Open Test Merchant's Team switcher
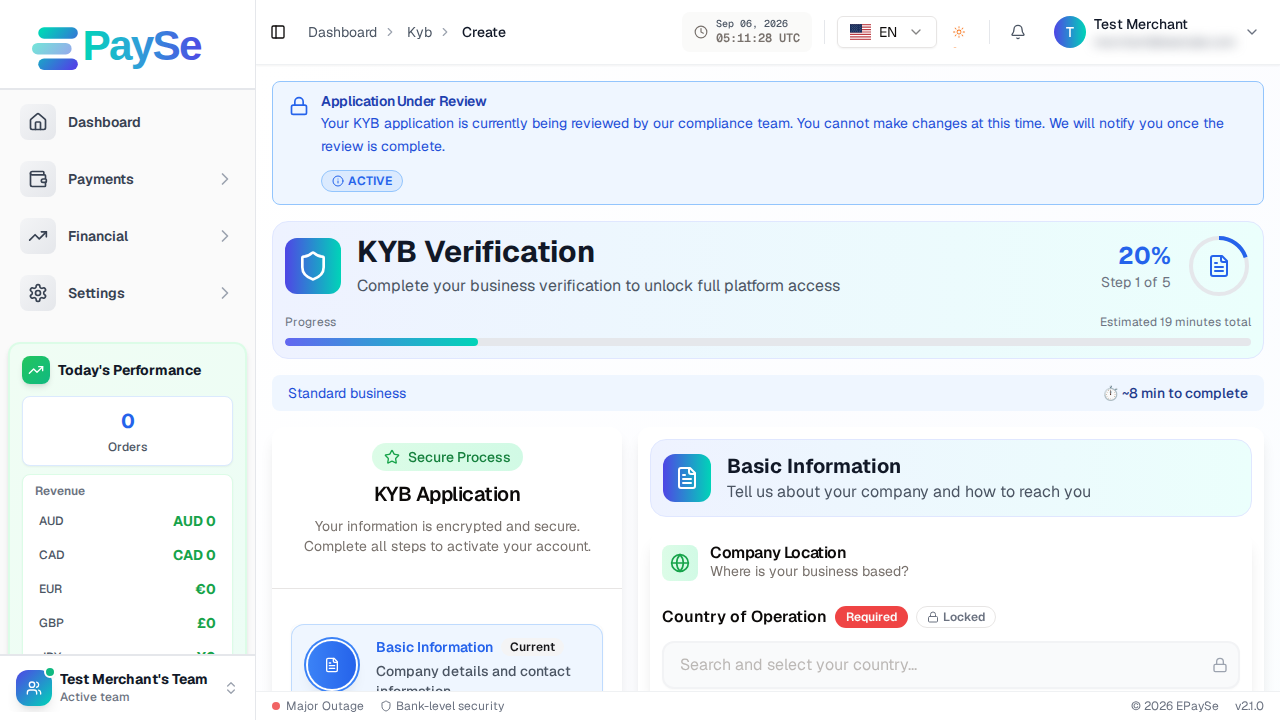This screenshot has height=720, width=1280. coord(128,688)
